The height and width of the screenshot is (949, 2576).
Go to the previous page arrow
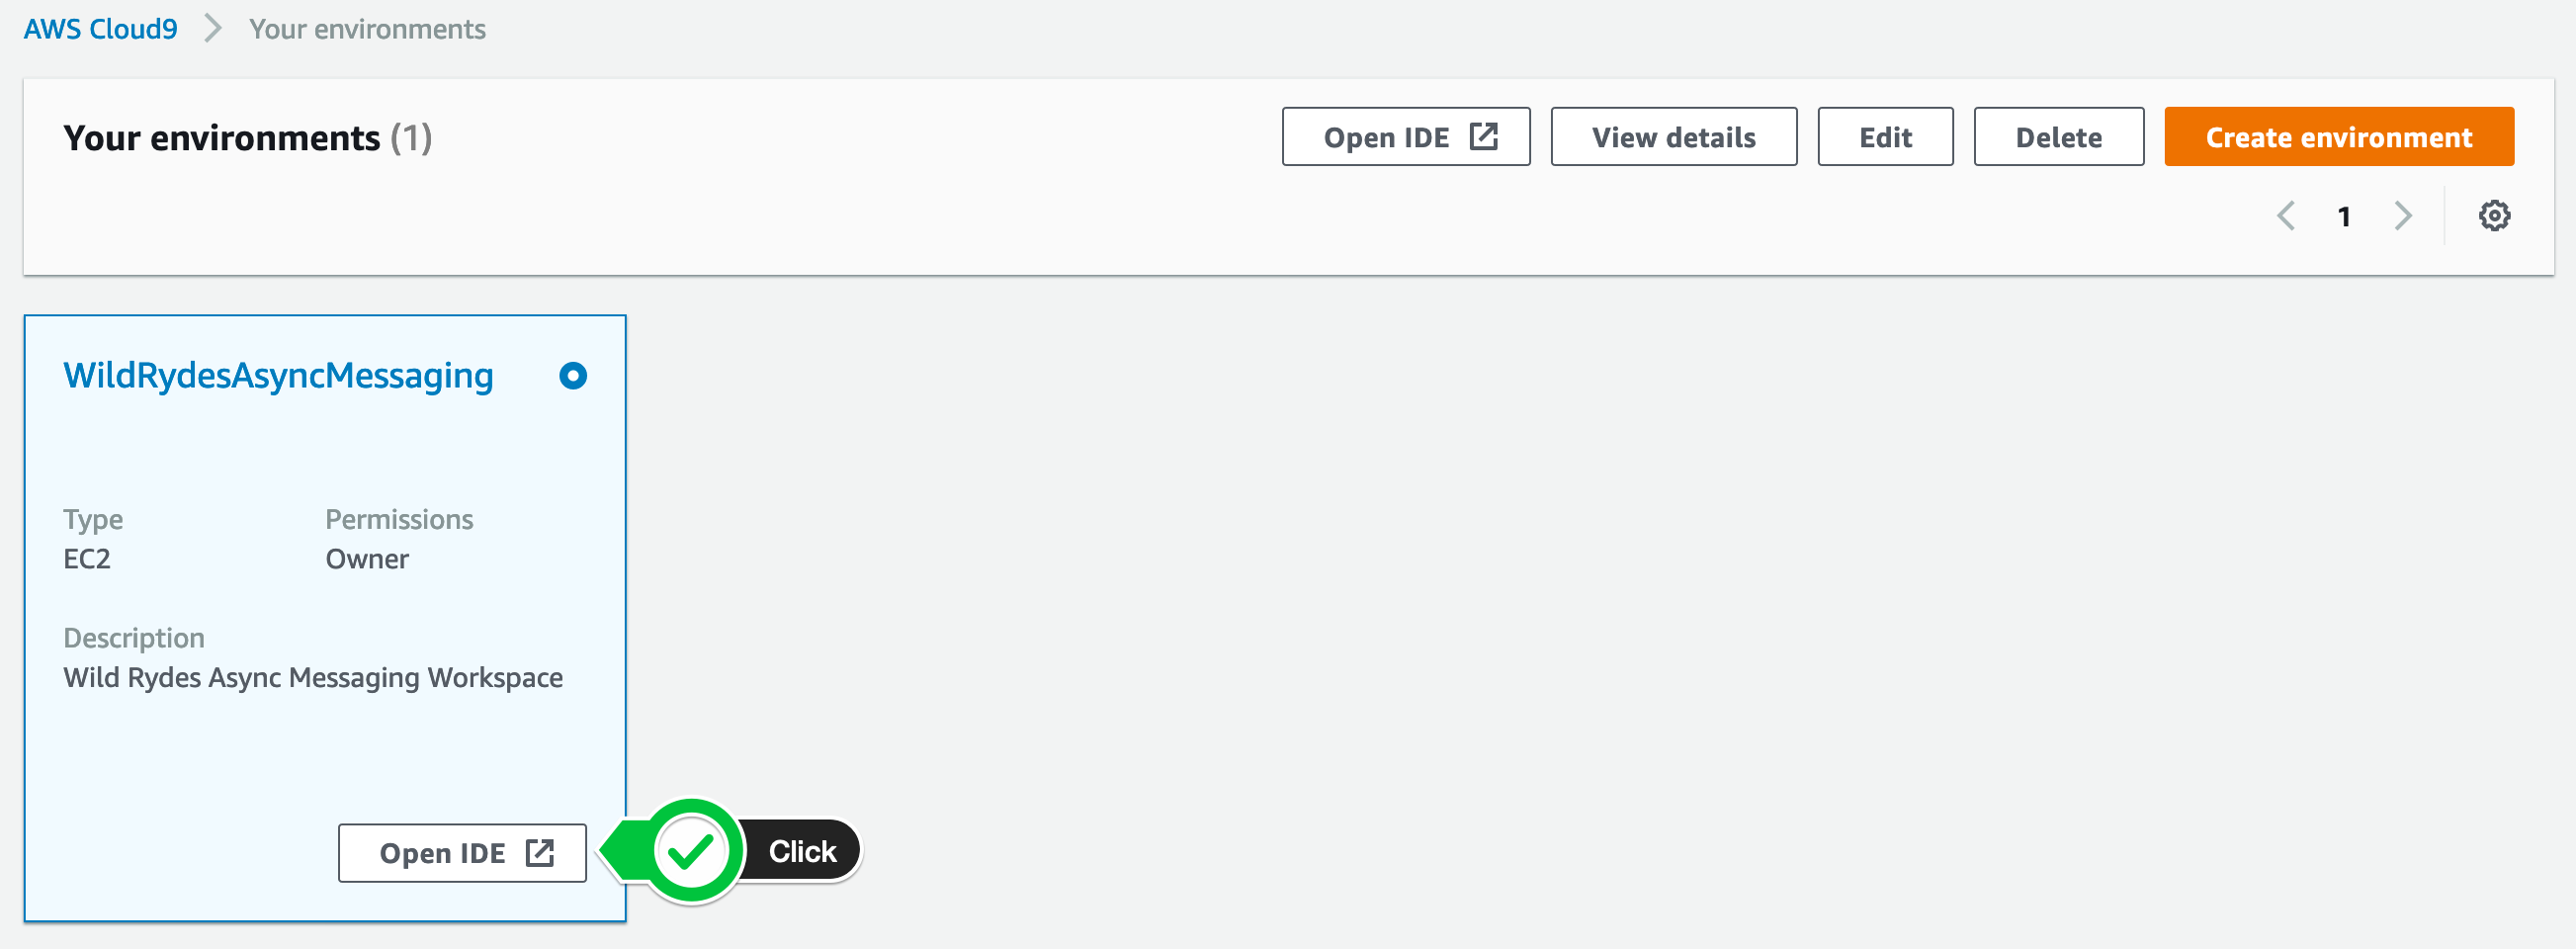tap(2286, 216)
